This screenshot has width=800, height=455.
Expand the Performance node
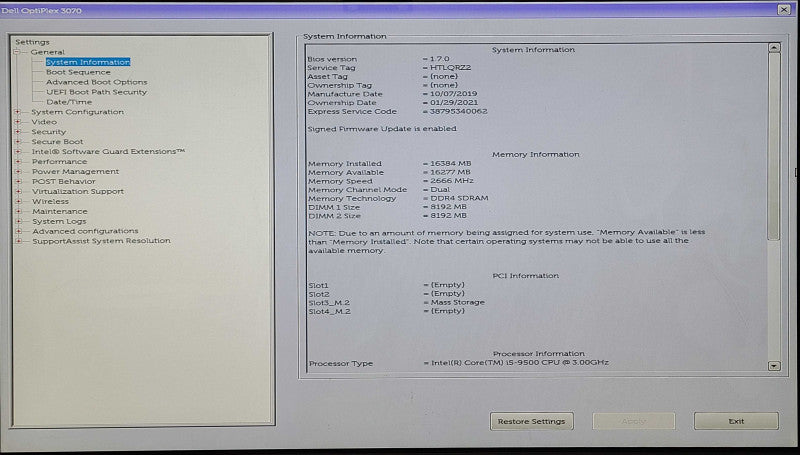pyautogui.click(x=18, y=162)
